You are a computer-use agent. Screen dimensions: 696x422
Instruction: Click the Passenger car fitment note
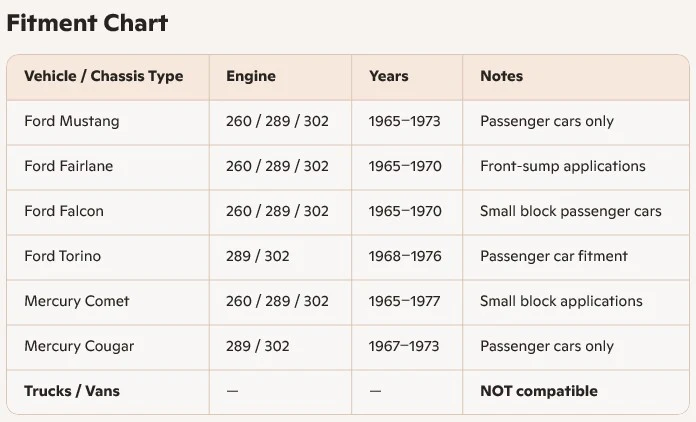tap(554, 256)
